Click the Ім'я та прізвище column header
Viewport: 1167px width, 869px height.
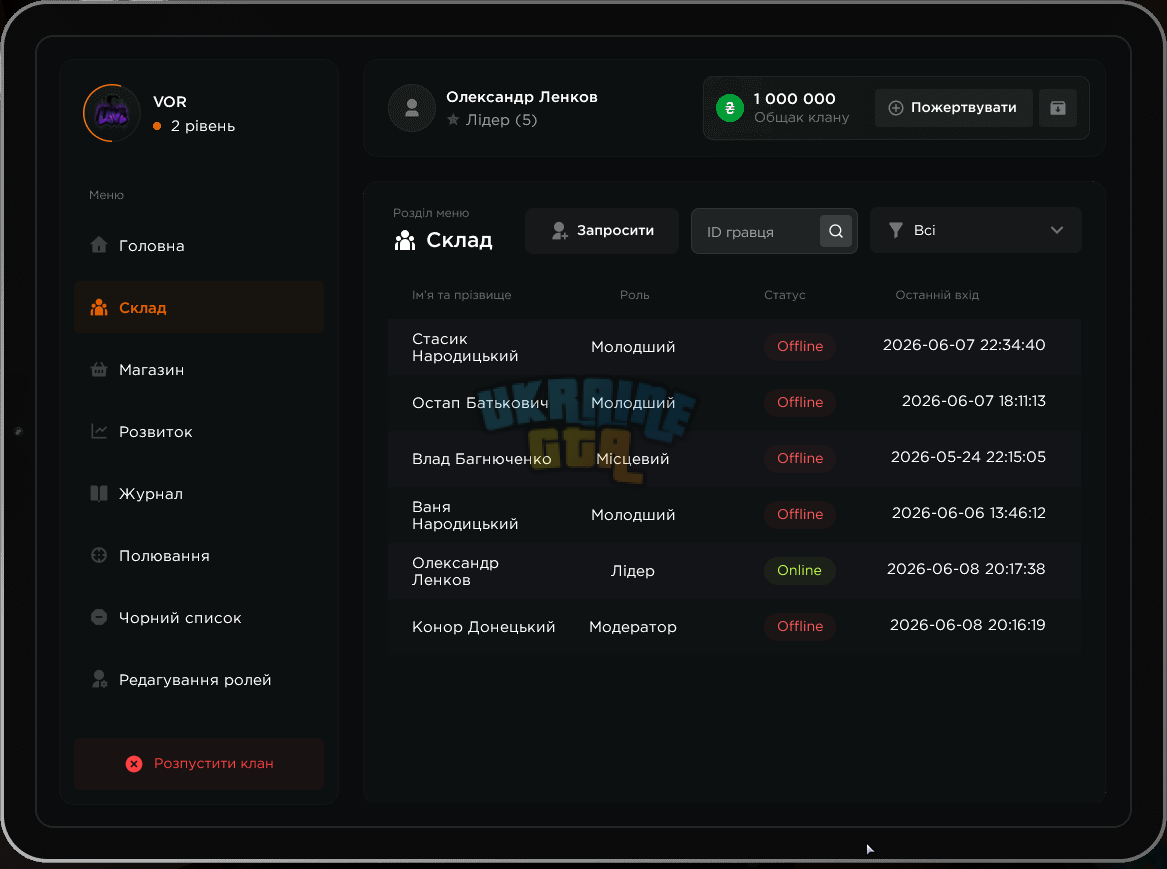pyautogui.click(x=461, y=295)
